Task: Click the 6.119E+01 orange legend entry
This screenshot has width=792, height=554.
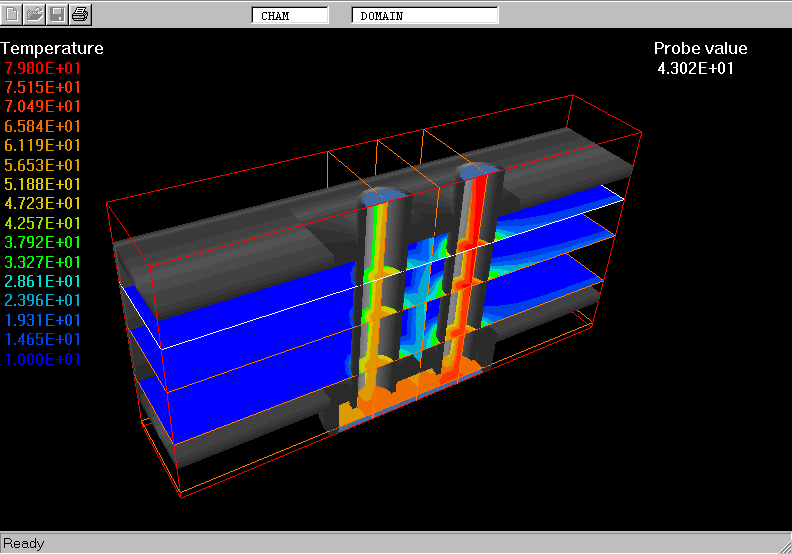Action: click(43, 145)
